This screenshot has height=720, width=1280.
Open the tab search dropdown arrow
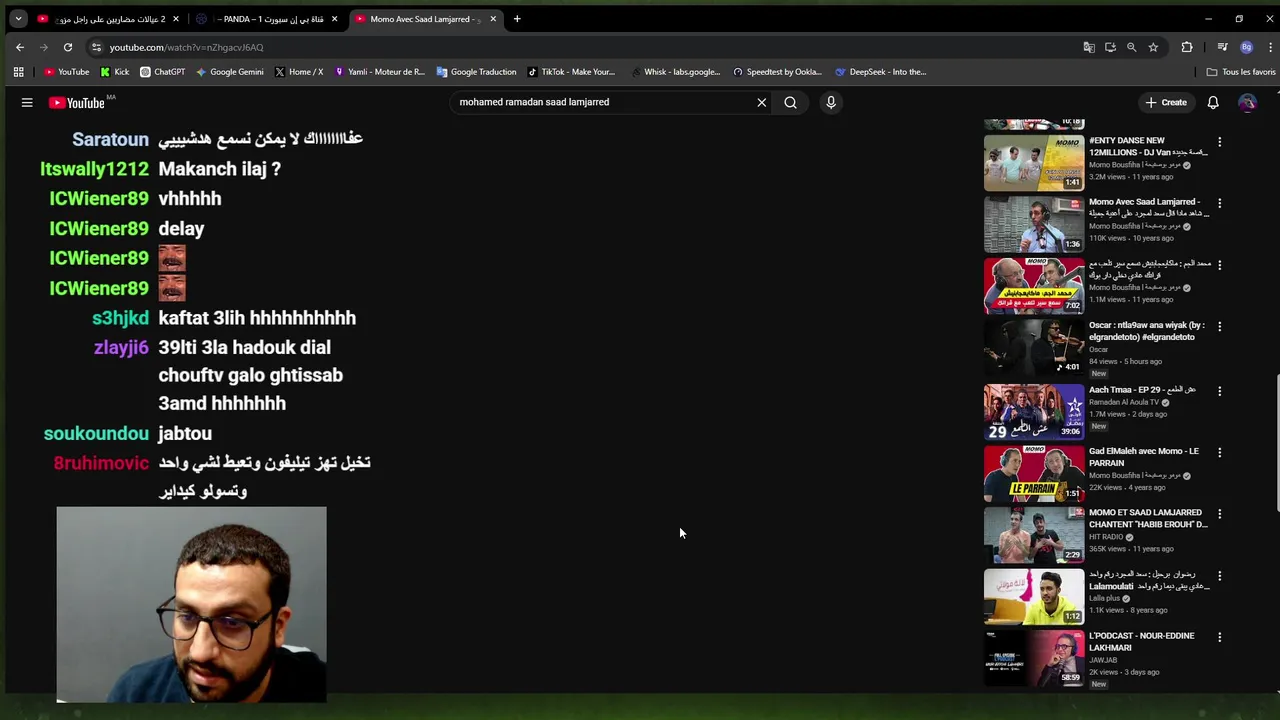[x=18, y=19]
